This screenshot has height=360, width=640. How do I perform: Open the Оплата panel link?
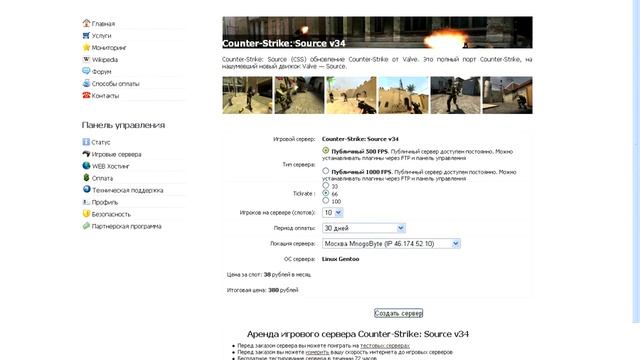click(x=102, y=178)
